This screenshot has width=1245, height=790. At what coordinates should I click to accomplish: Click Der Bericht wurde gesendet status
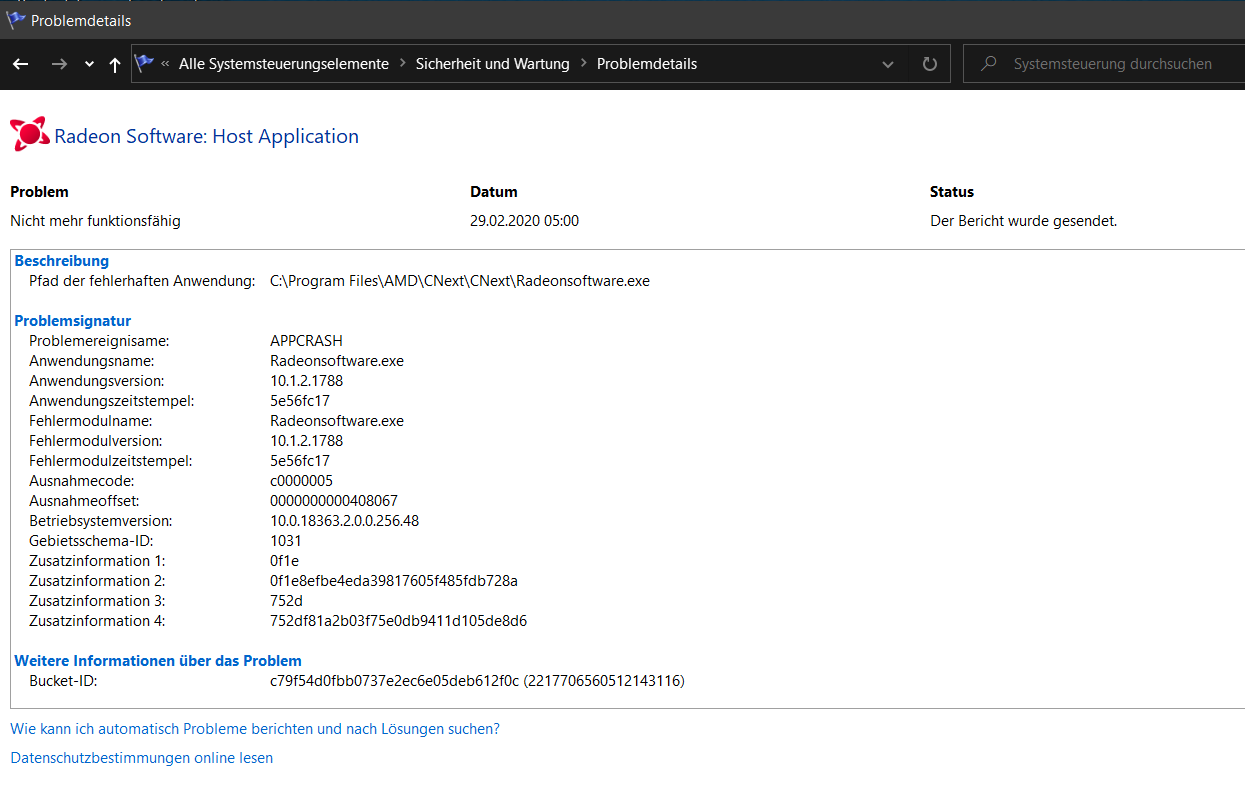(x=1023, y=221)
